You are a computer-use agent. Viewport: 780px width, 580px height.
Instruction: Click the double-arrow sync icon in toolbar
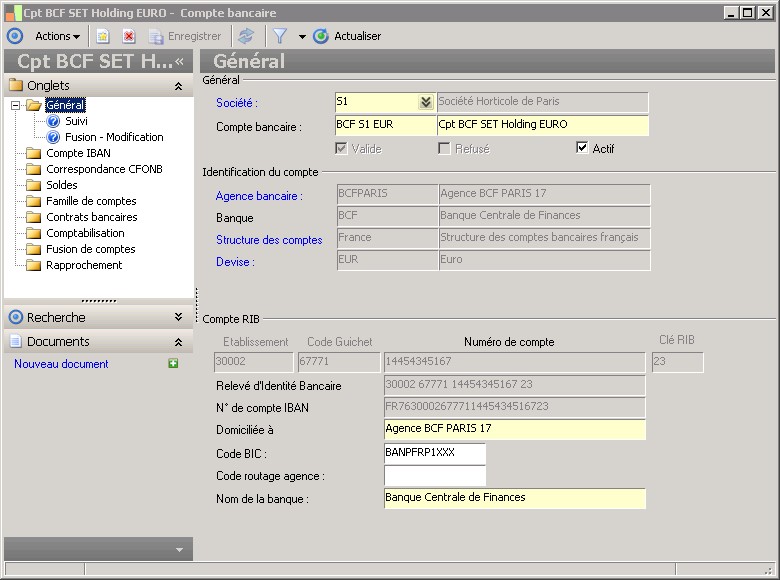tap(246, 36)
